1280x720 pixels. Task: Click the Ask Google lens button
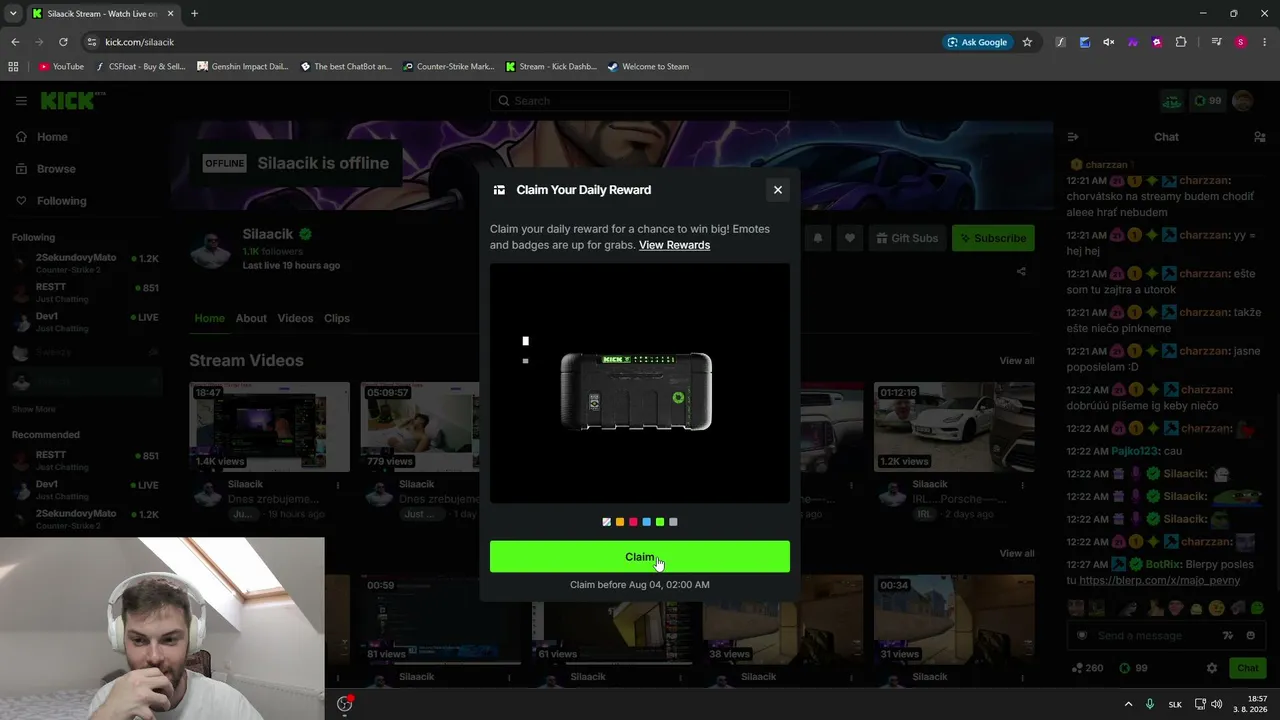(977, 42)
